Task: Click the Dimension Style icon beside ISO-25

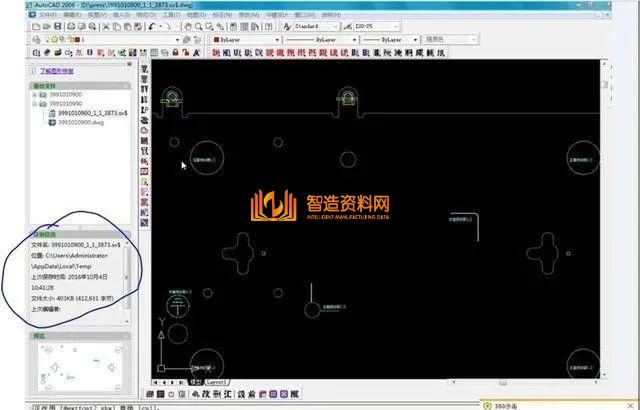Action: 347,27
